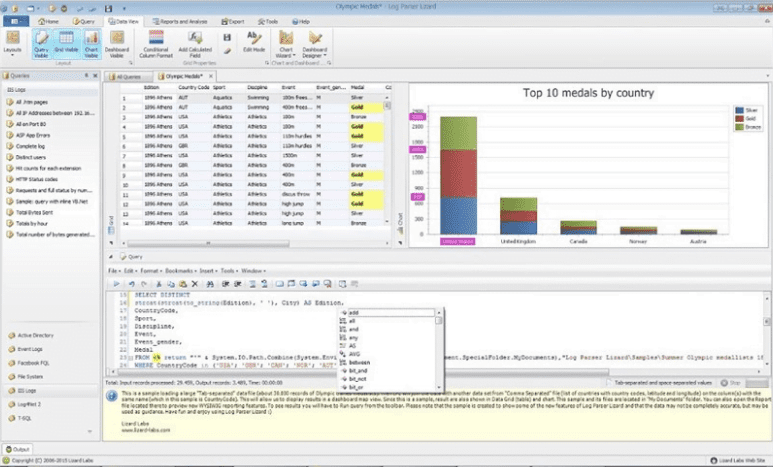Viewport: 773px width, 467px height.
Task: Click the small save icon in Grid Properties
Action: pyautogui.click(x=227, y=37)
